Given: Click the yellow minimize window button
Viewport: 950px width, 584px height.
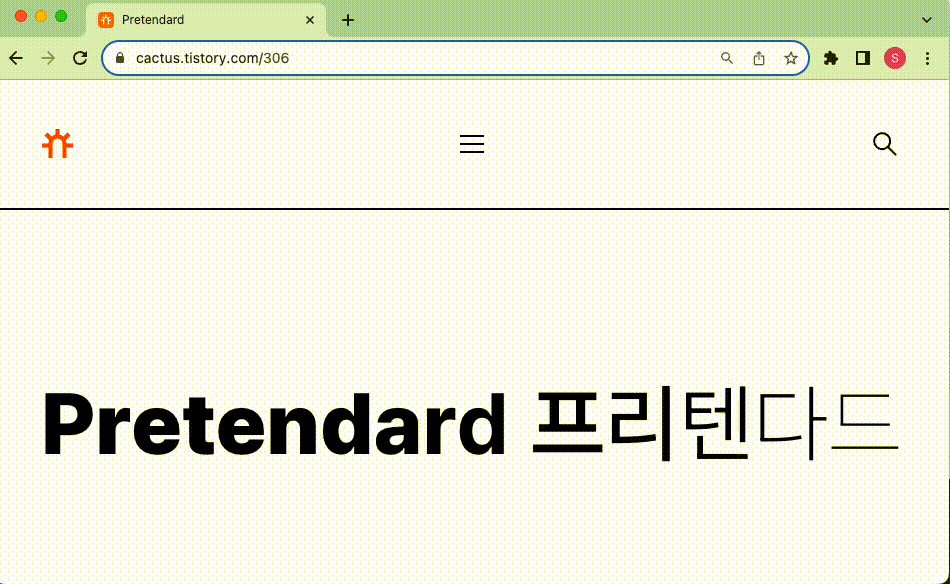Looking at the screenshot, I should (x=41, y=16).
